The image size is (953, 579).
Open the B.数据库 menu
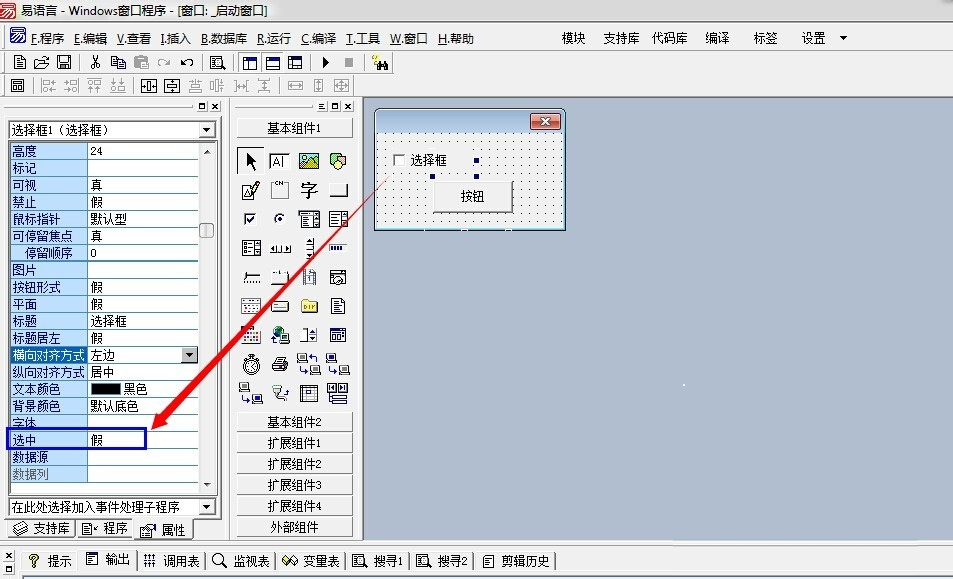(224, 38)
